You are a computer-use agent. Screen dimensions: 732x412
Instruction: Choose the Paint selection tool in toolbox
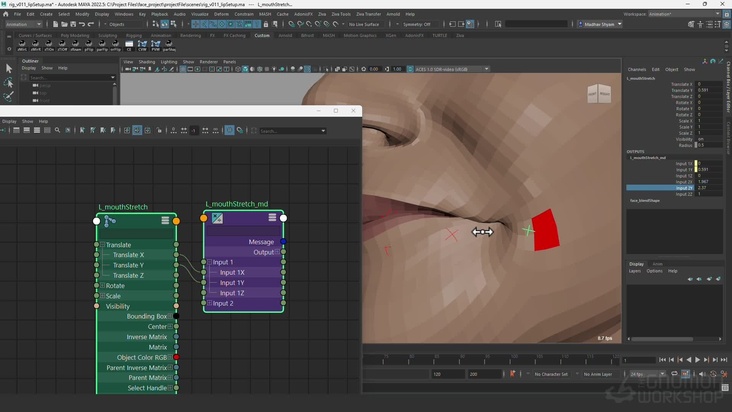[x=8, y=97]
